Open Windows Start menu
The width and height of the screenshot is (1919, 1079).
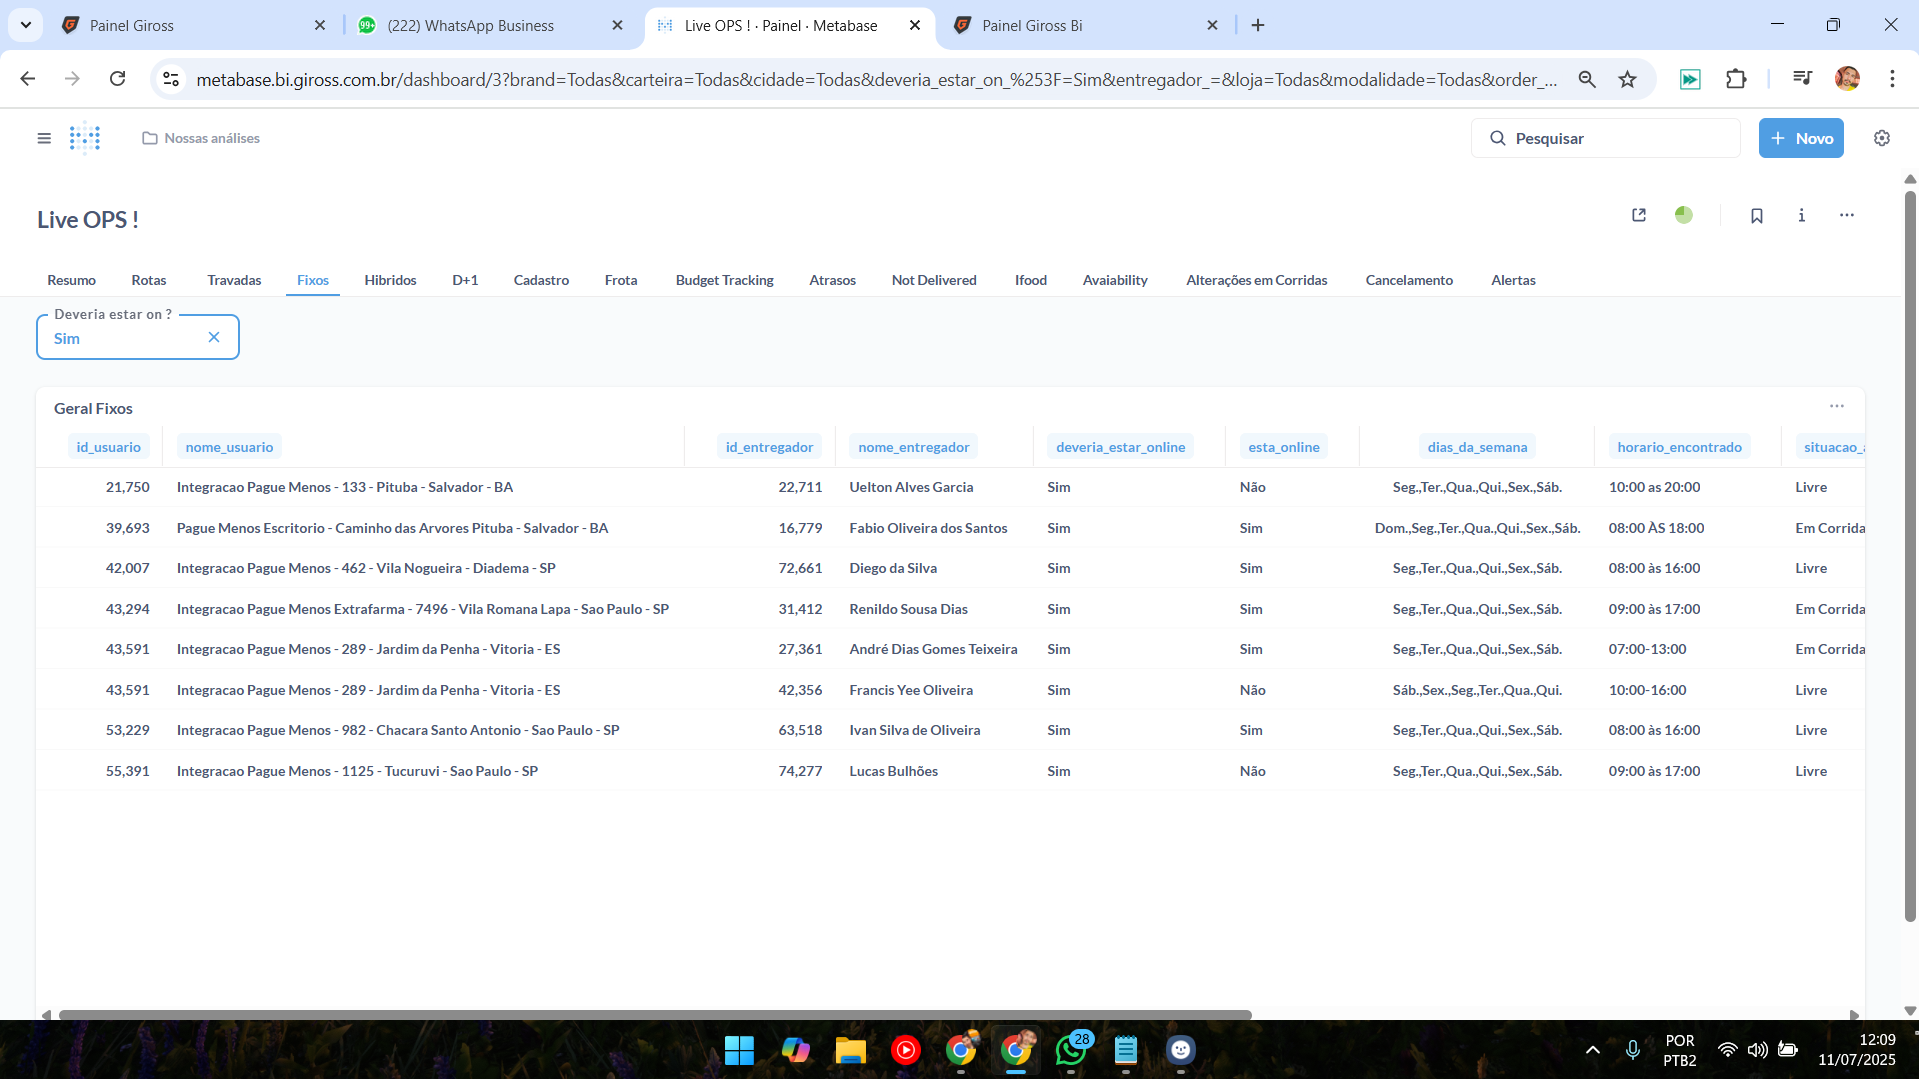(739, 1050)
